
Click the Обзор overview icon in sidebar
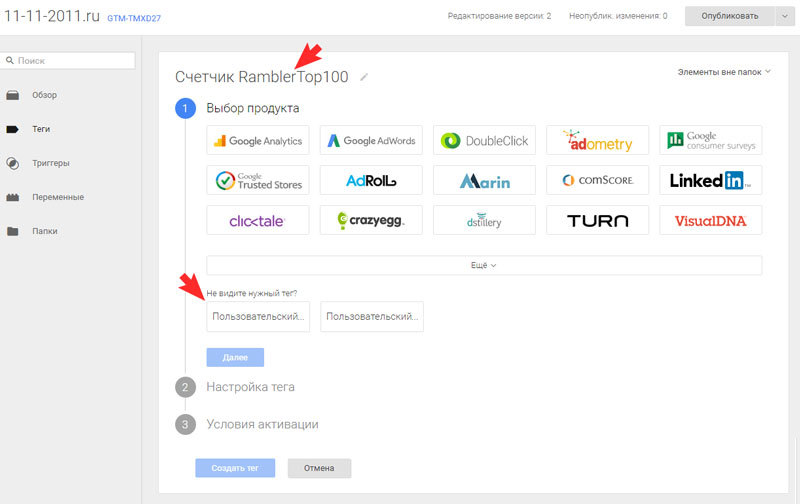pos(13,95)
